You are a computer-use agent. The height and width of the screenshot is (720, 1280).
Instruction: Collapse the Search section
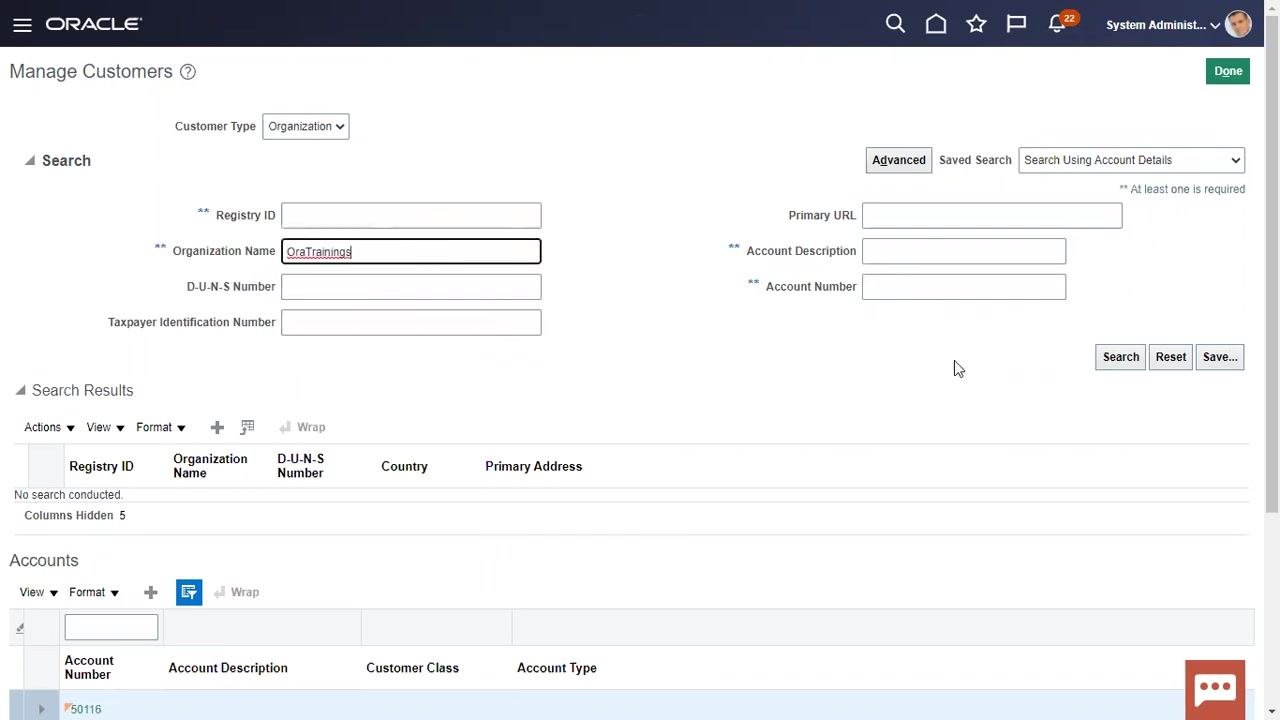[x=29, y=160]
